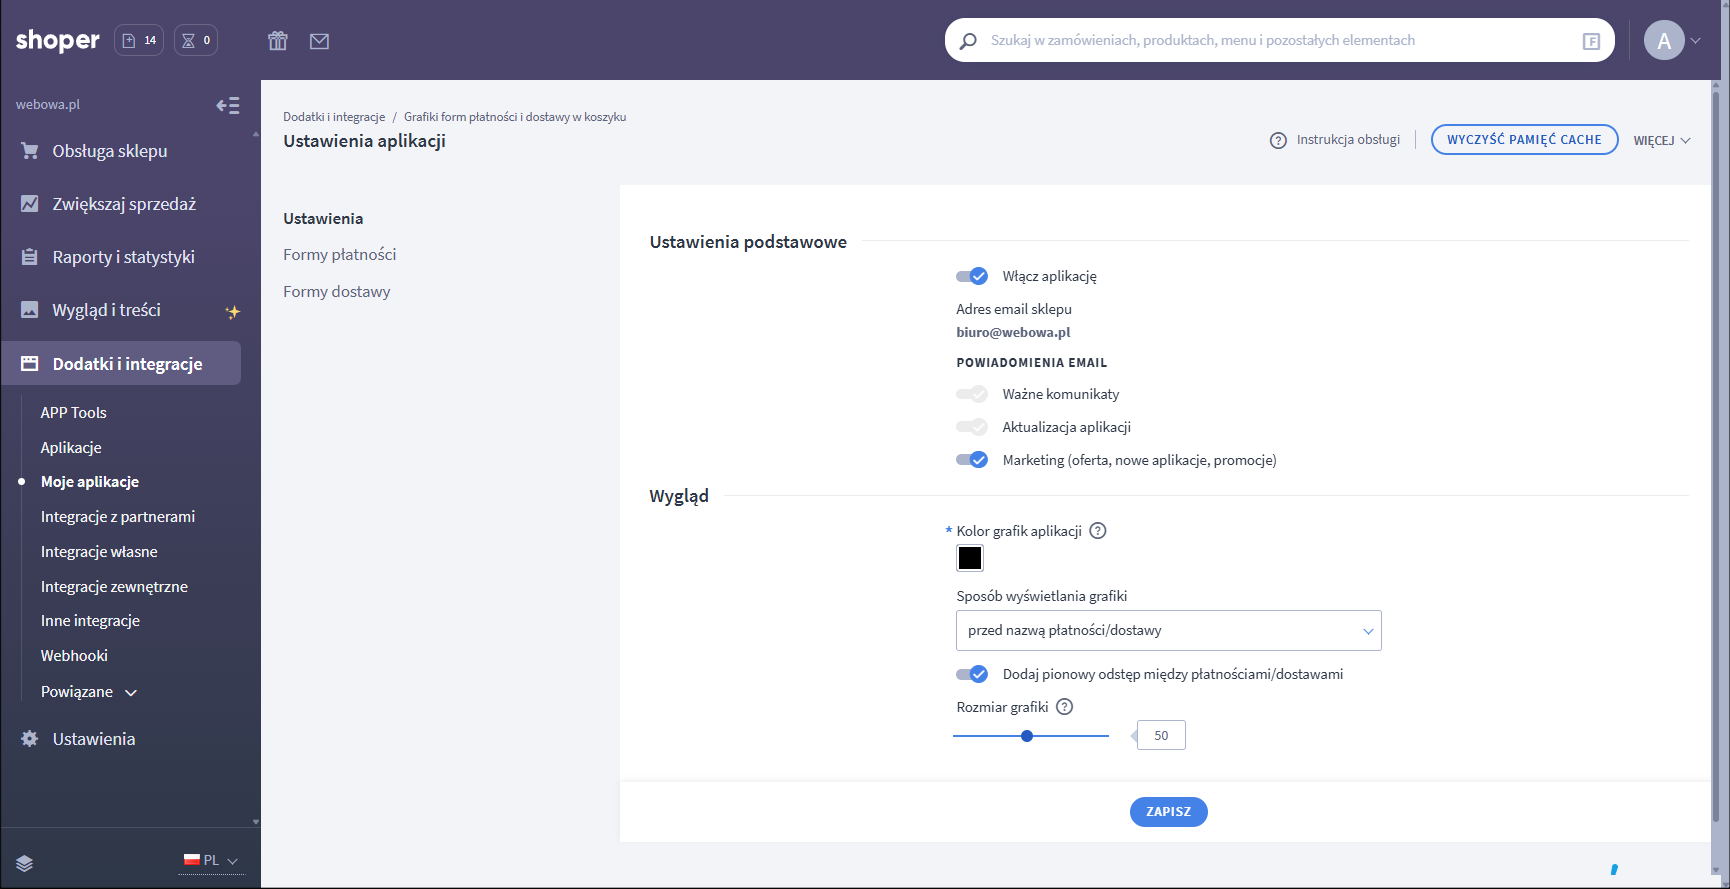
Task: Open Formy dostawy section
Action: [336, 292]
